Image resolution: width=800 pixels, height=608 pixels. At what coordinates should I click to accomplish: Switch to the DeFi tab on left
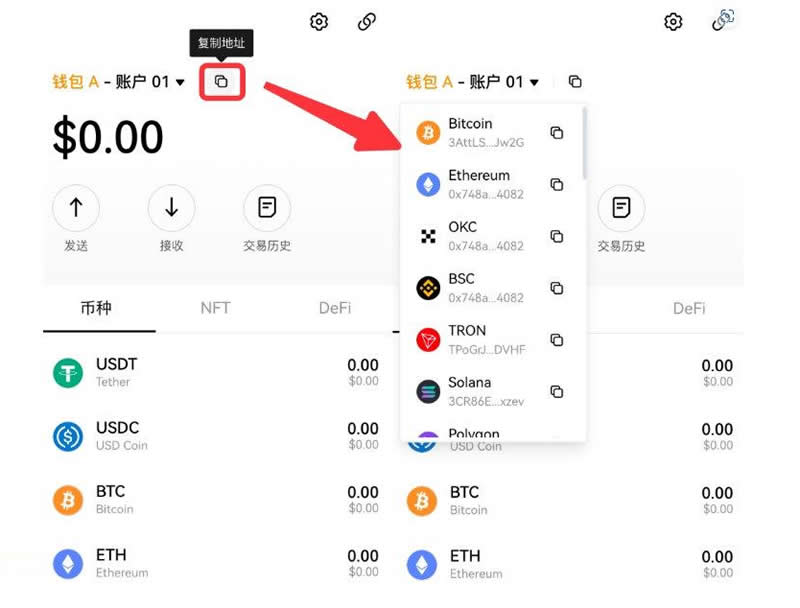[335, 308]
